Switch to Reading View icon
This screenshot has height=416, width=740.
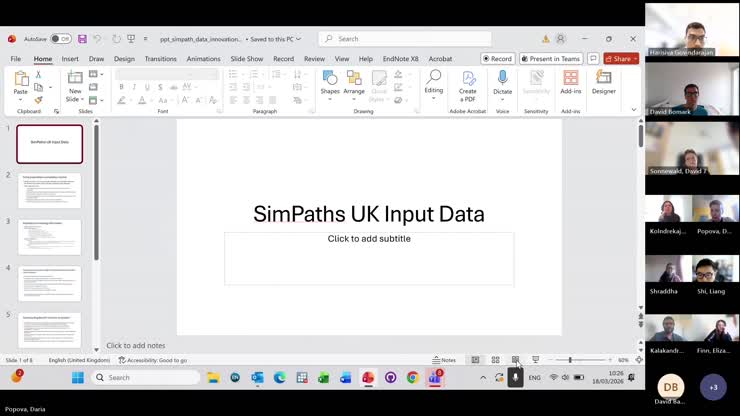click(x=515, y=360)
